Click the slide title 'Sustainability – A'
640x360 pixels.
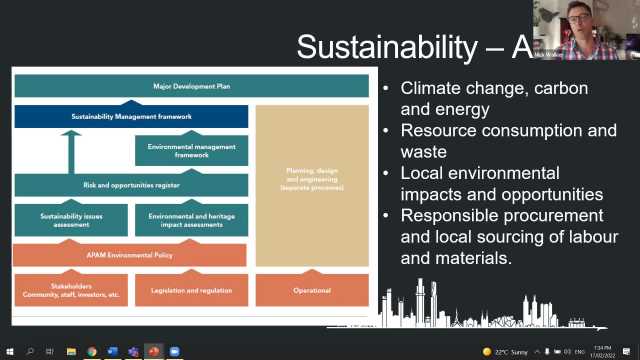click(415, 47)
